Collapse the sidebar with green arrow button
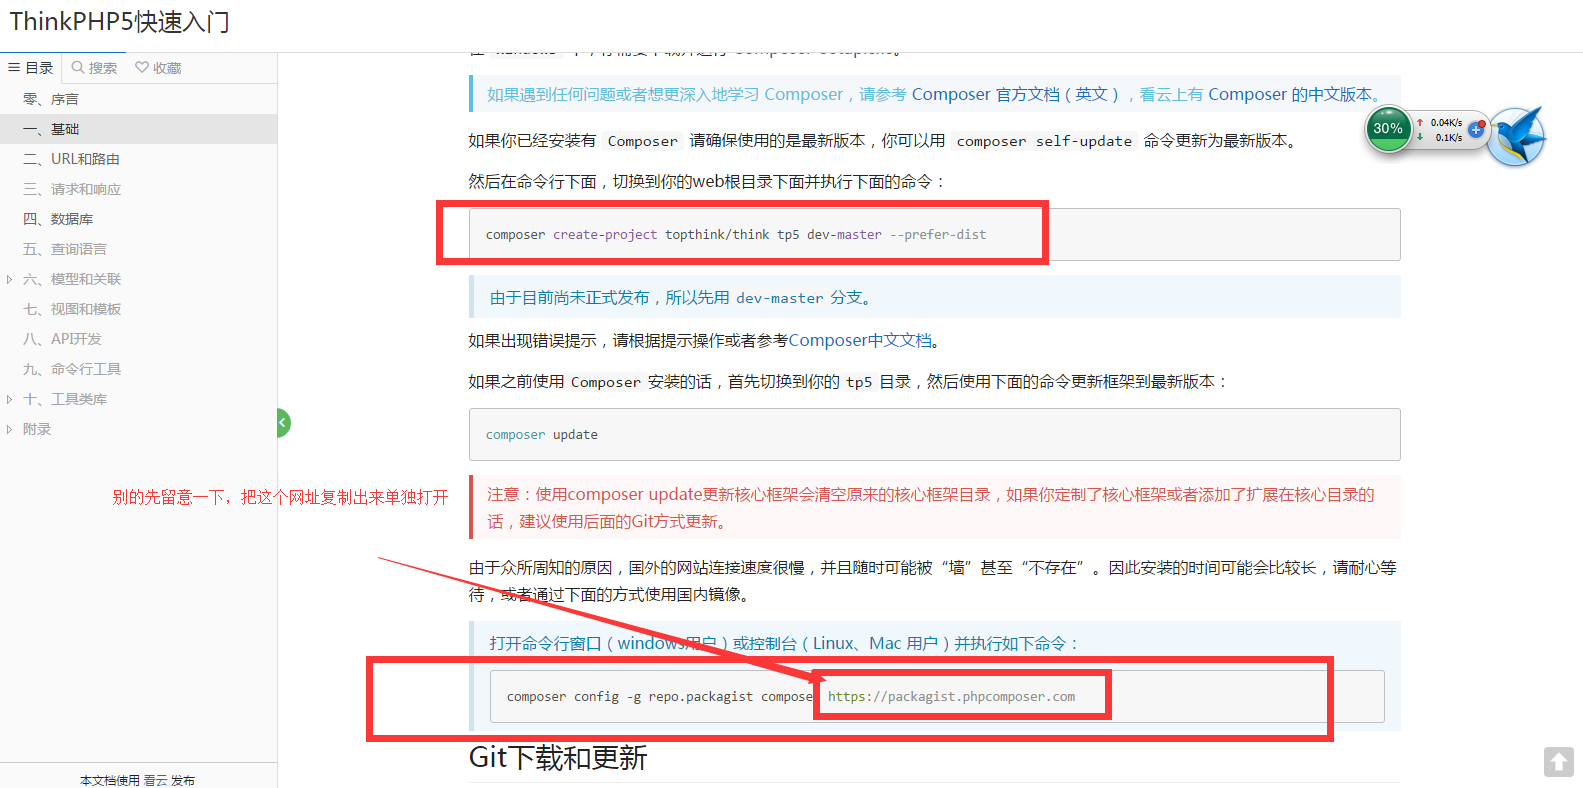The image size is (1583, 788). [x=283, y=423]
